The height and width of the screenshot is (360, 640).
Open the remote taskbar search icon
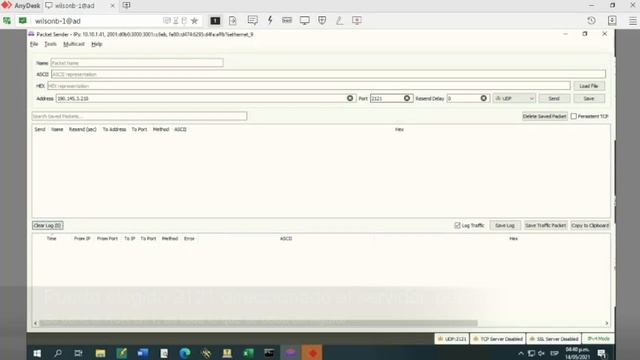58,353
